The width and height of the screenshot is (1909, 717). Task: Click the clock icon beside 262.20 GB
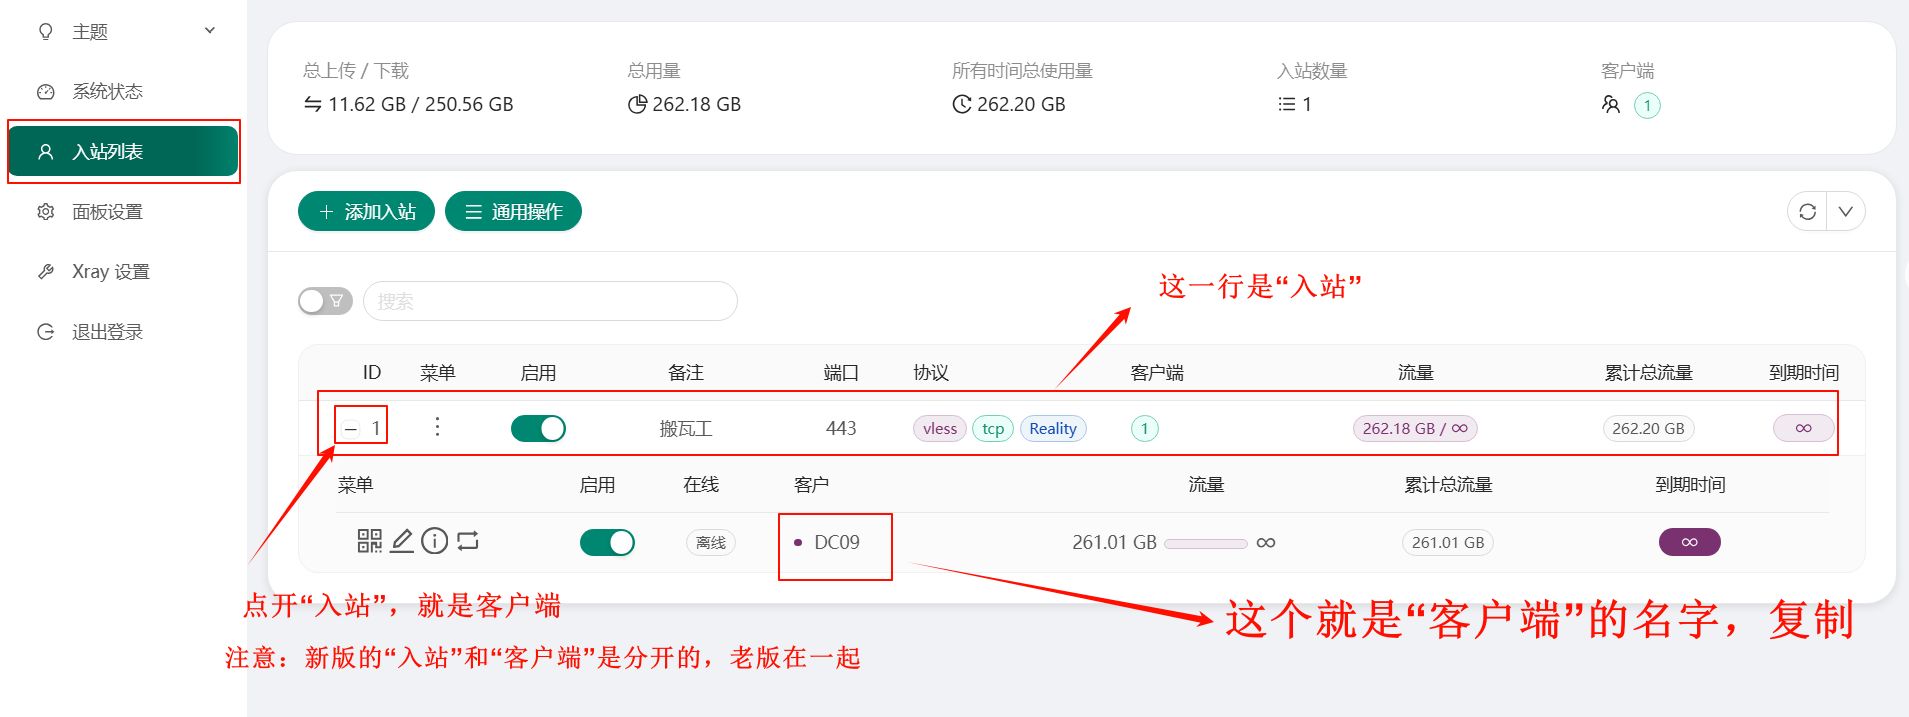point(962,104)
